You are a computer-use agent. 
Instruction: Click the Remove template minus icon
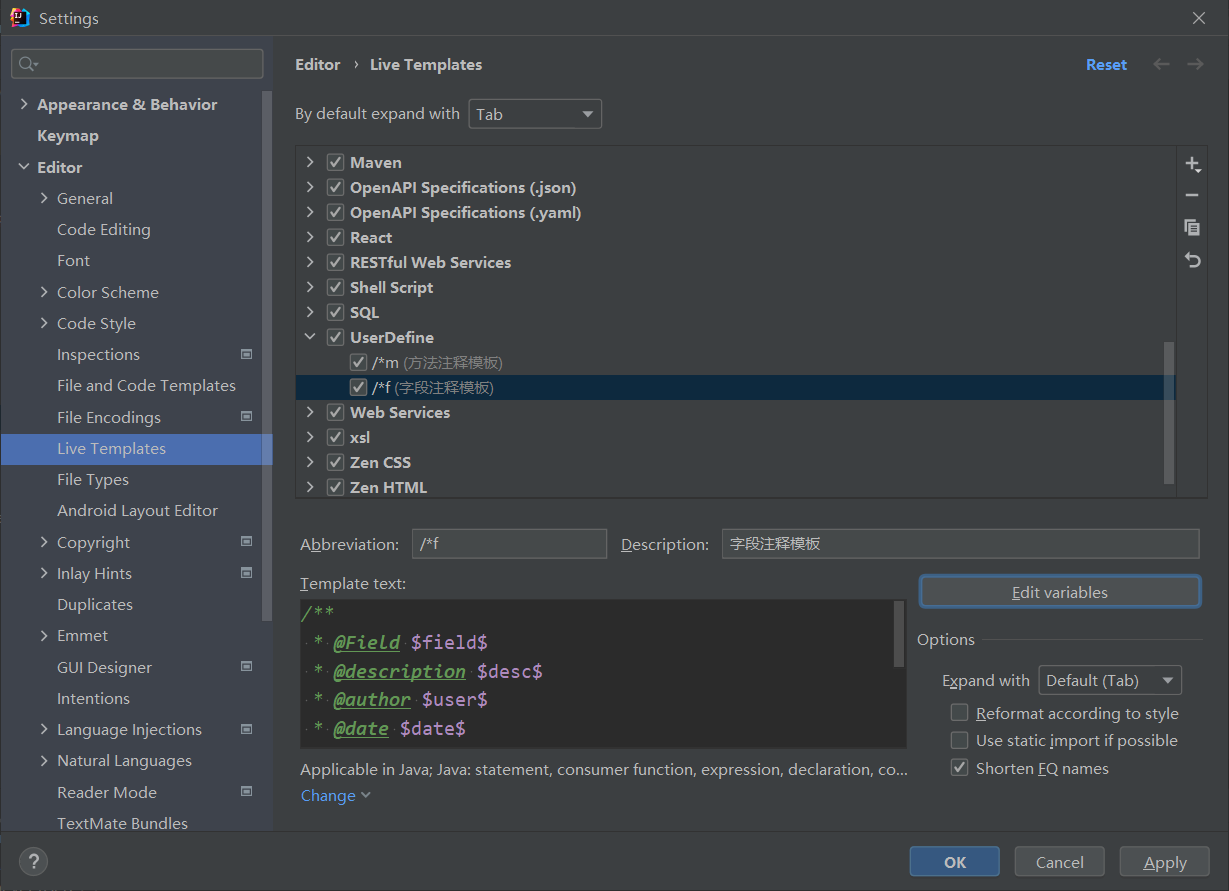(1191, 195)
